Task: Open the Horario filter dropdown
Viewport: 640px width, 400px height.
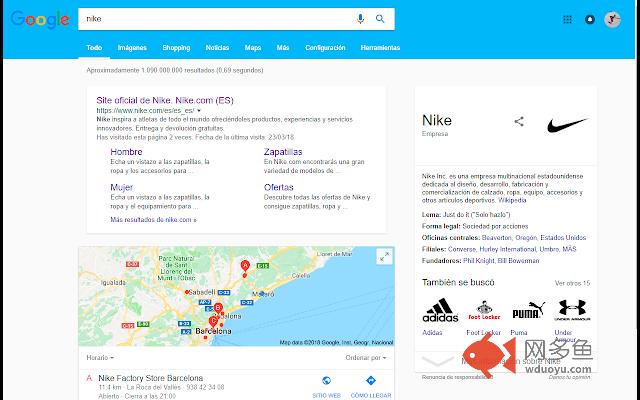Action: tap(100, 358)
